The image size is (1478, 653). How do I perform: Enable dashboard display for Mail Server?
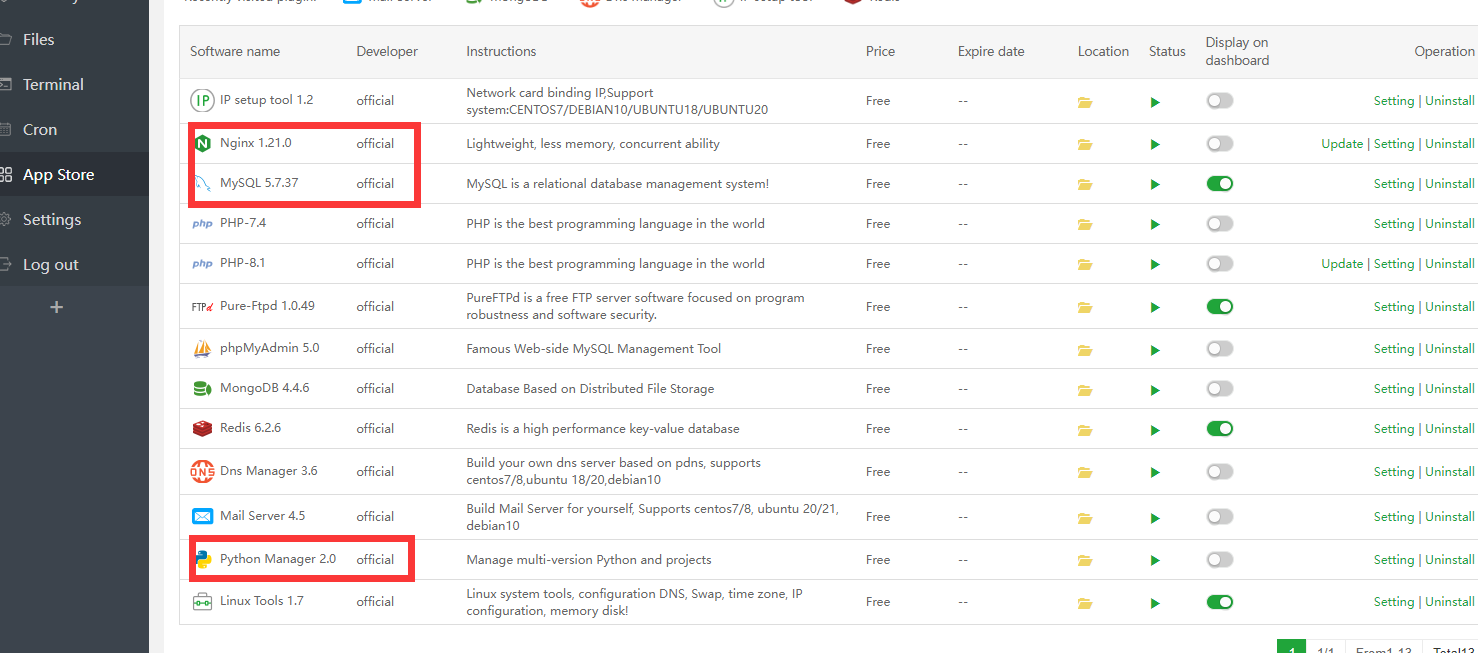[1219, 516]
